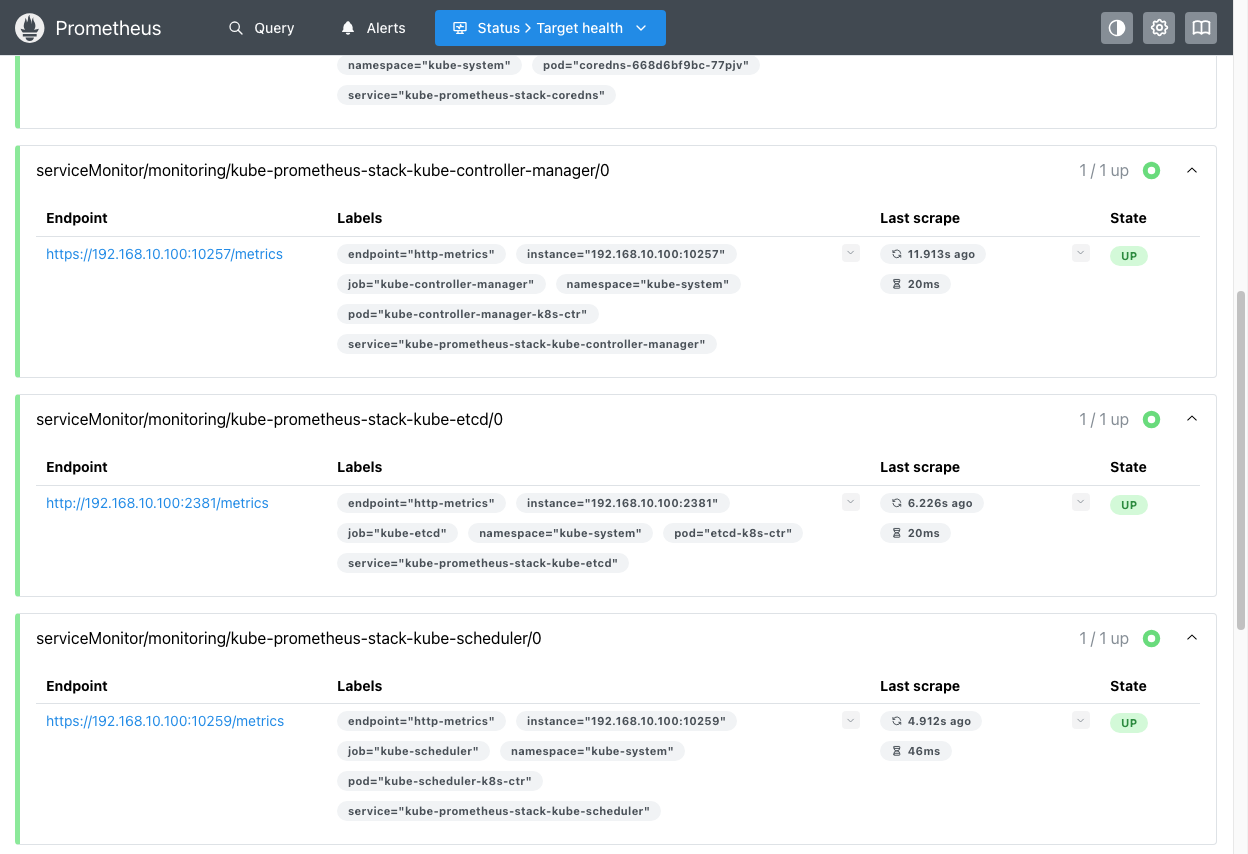
Task: Open documentation book icon
Action: (1201, 28)
